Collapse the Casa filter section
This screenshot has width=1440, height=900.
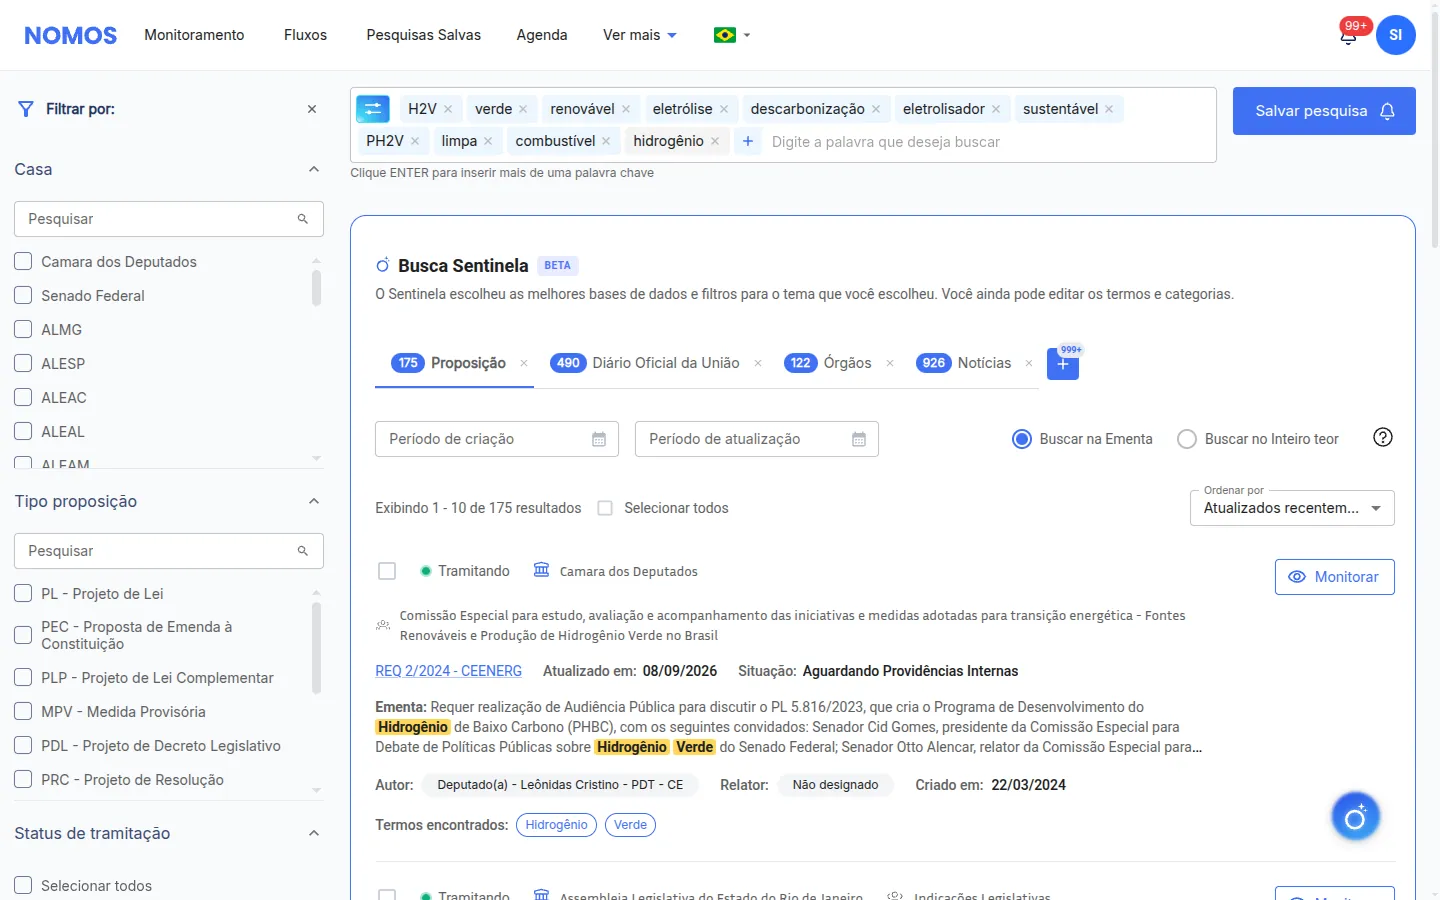pos(314,170)
